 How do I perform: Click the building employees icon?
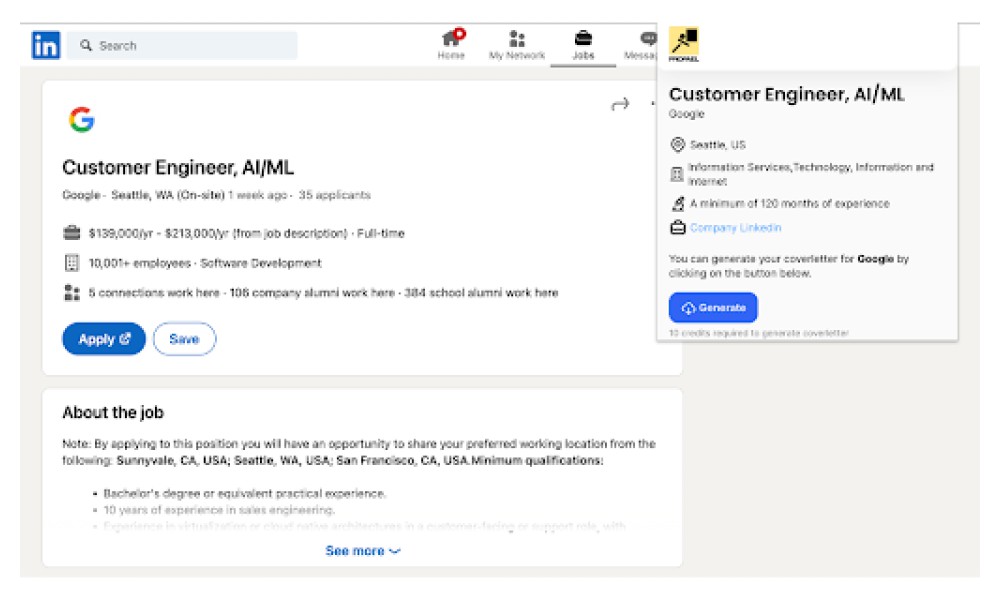[x=72, y=263]
